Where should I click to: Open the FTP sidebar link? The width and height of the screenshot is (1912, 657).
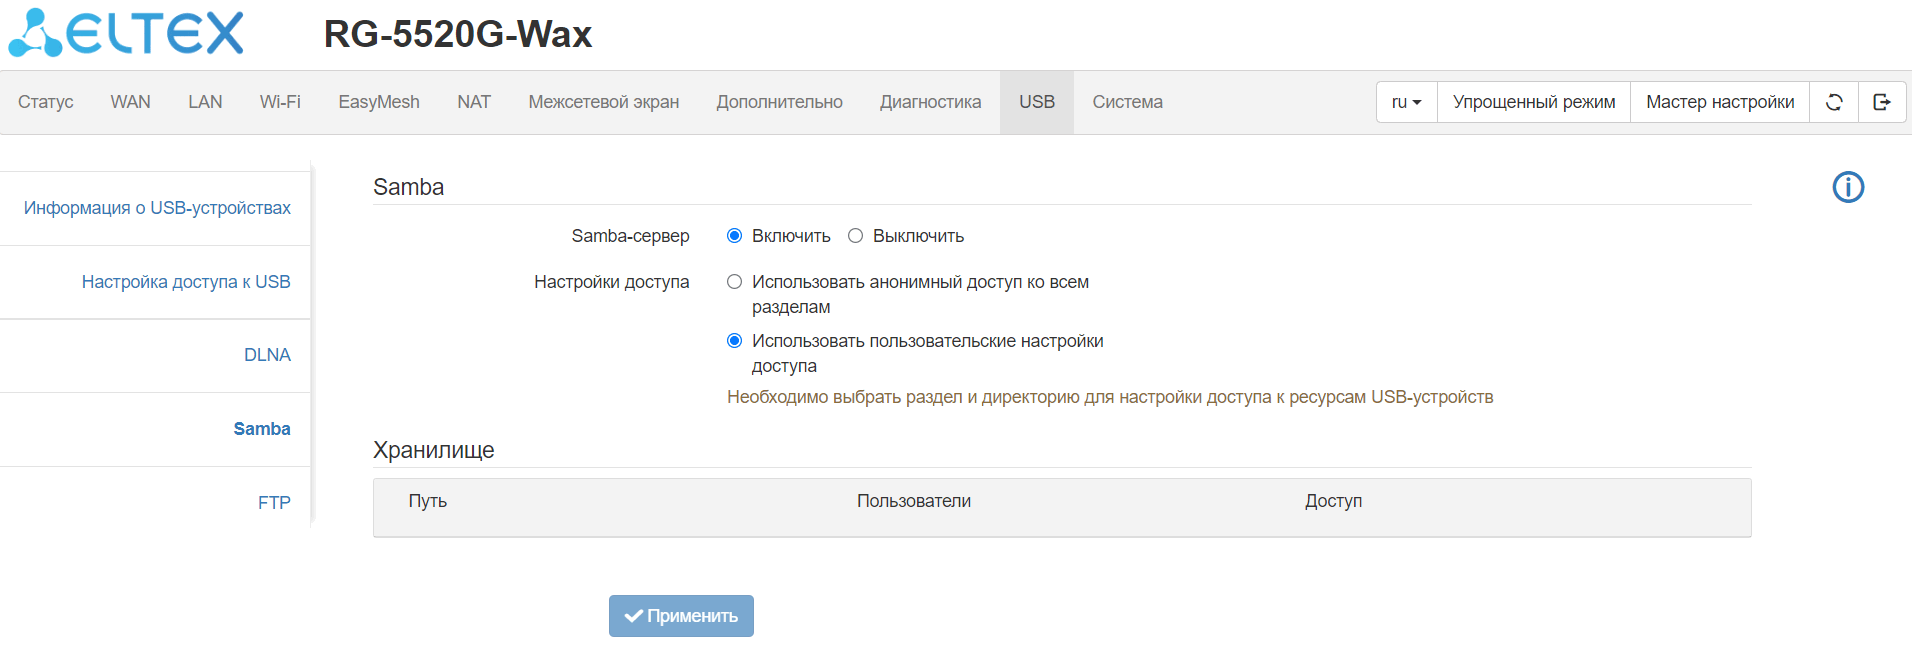pyautogui.click(x=274, y=503)
